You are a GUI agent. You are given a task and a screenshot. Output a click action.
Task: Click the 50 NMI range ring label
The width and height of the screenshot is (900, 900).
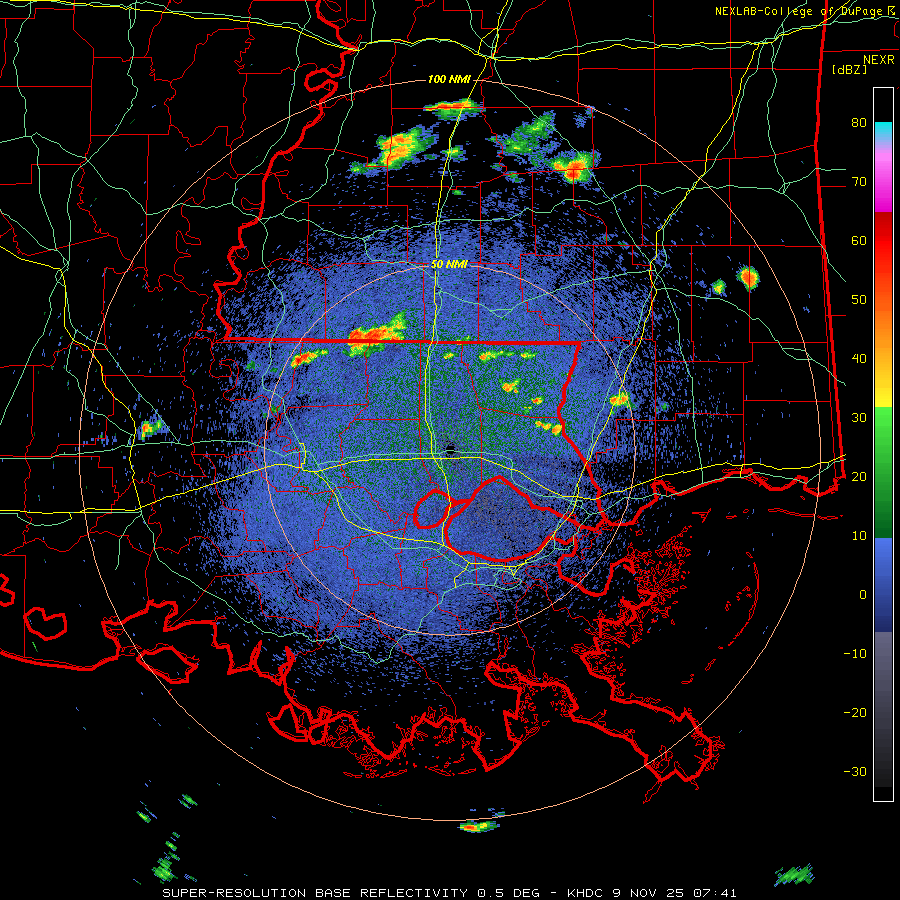click(x=449, y=265)
